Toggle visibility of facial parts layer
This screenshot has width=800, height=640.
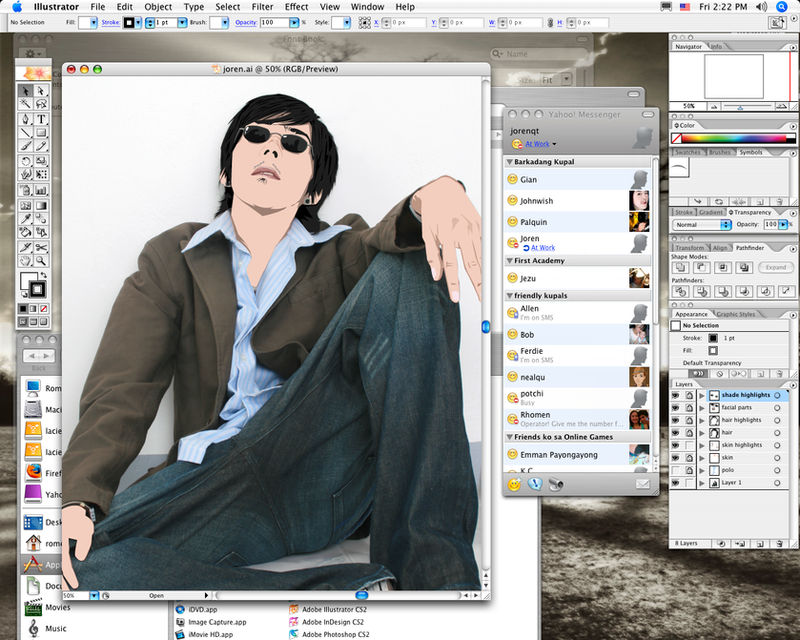tap(676, 408)
